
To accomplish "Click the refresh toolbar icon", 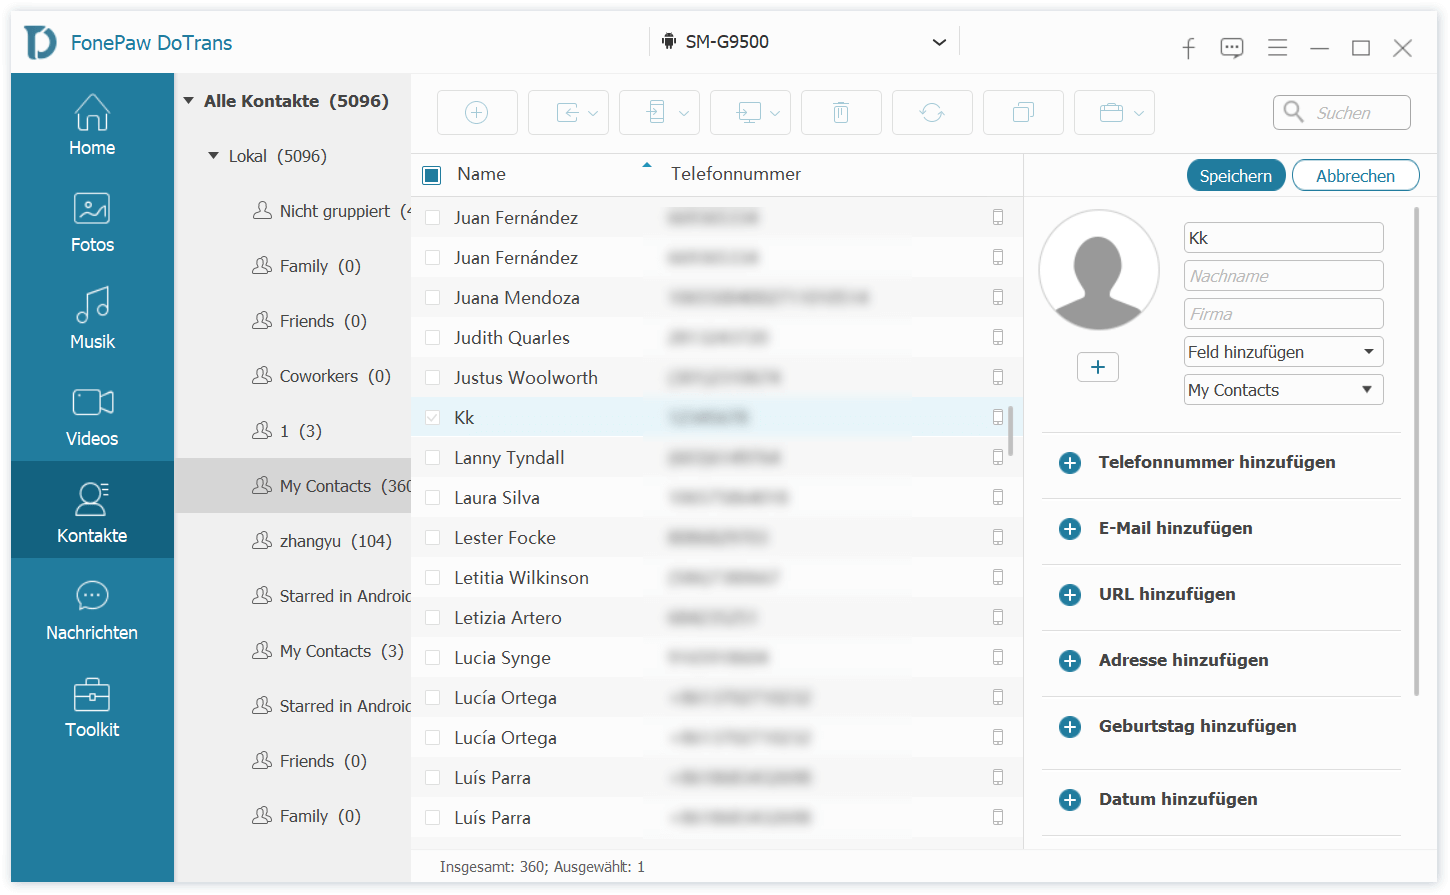I will click(x=932, y=113).
